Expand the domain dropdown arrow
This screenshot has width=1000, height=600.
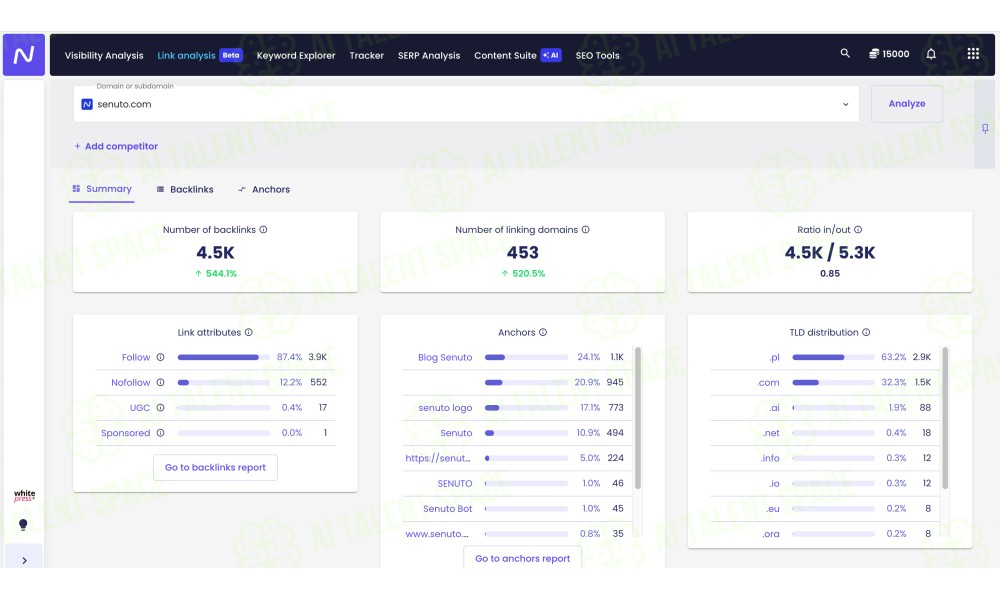click(x=846, y=105)
